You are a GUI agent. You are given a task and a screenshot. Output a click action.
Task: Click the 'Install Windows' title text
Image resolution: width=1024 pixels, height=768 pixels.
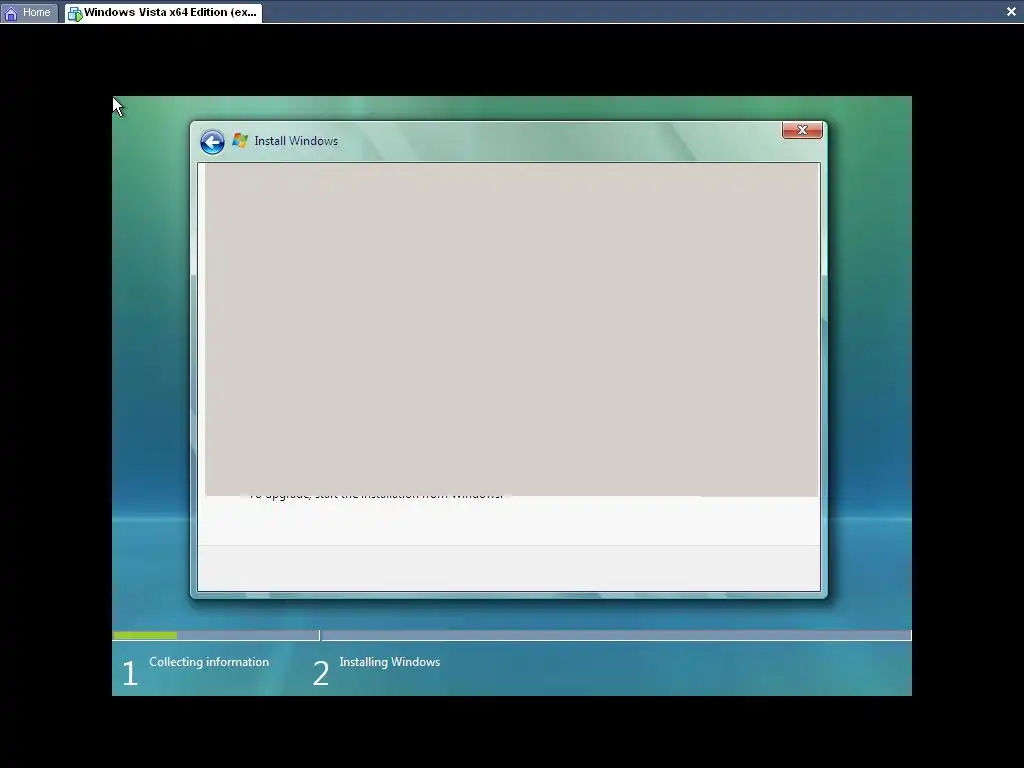tap(296, 141)
